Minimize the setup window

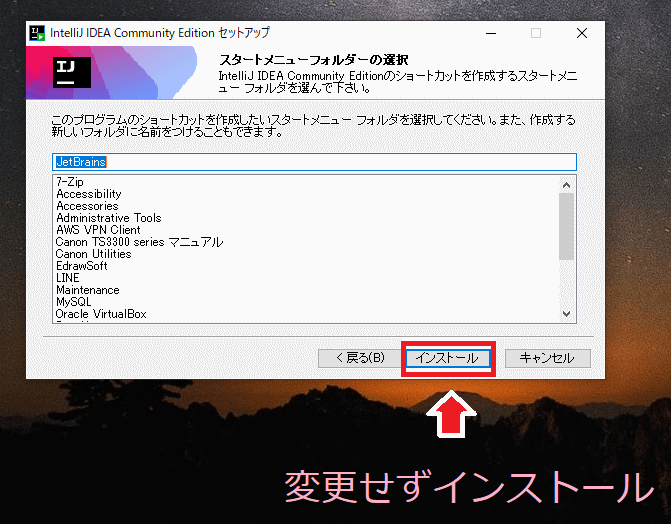pyautogui.click(x=491, y=33)
